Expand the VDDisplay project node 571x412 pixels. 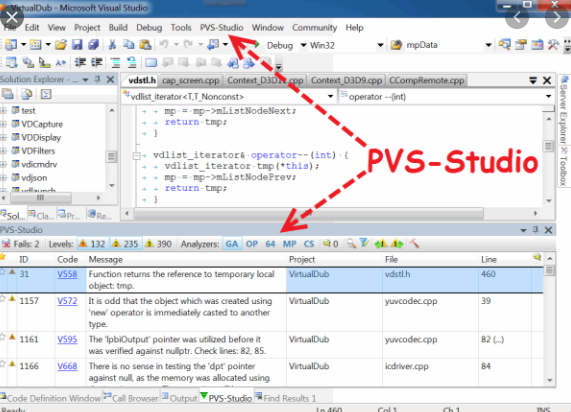coord(3,137)
